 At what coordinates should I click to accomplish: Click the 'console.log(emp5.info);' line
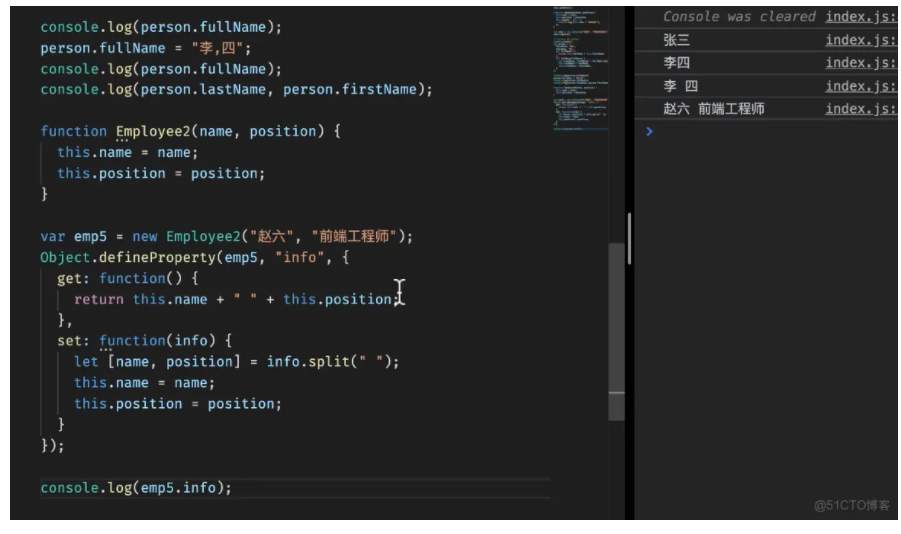click(x=136, y=488)
